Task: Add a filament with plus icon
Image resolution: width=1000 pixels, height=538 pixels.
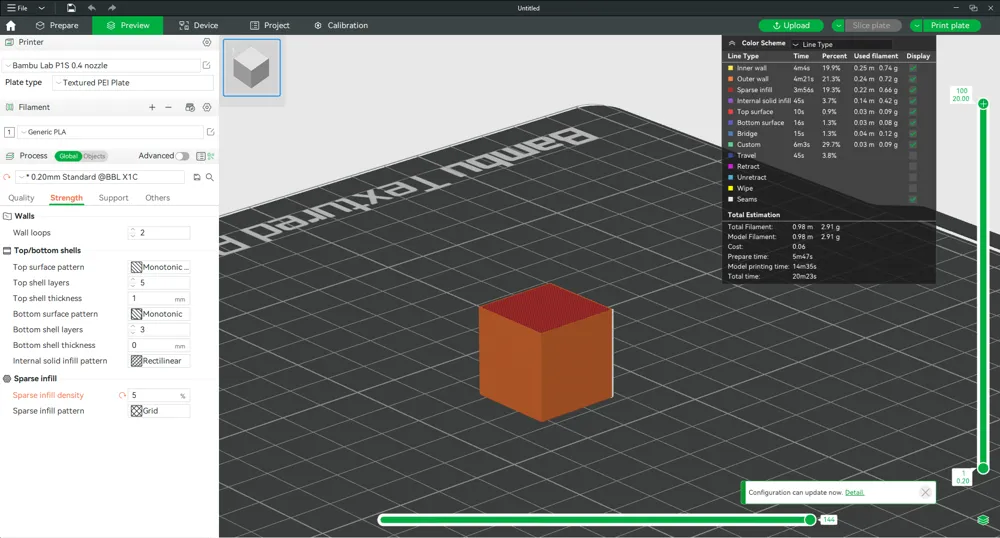Action: [152, 107]
